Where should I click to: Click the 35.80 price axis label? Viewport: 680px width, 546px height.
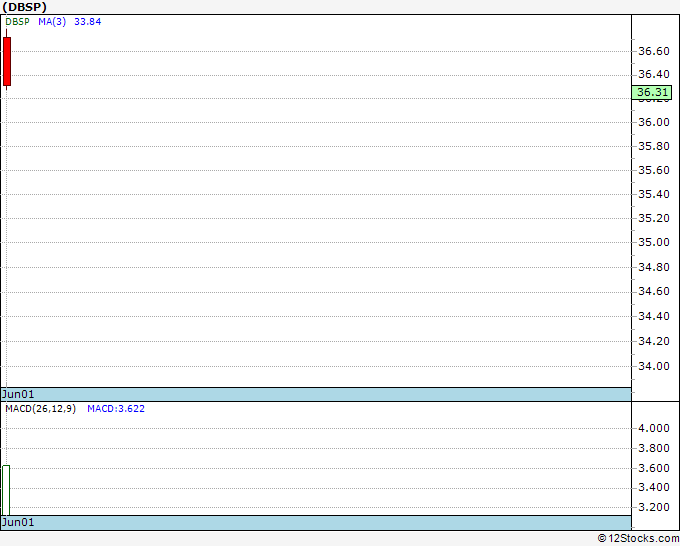click(x=654, y=146)
